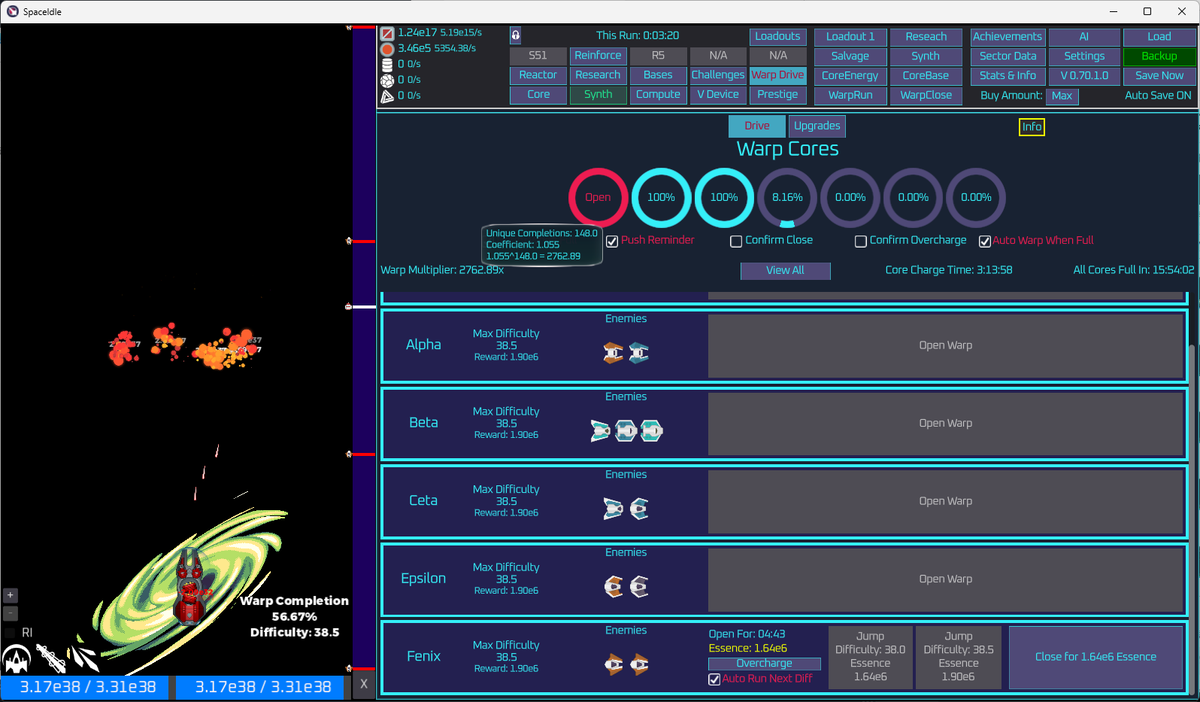This screenshot has height=702, width=1200.
Task: Click Save Now
Action: (1159, 75)
